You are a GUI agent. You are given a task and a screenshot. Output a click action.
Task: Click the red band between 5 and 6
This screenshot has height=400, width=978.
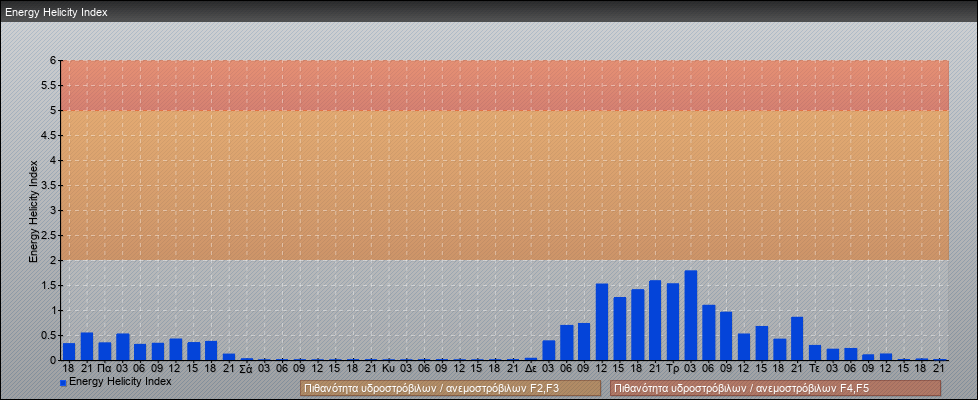(x=500, y=85)
